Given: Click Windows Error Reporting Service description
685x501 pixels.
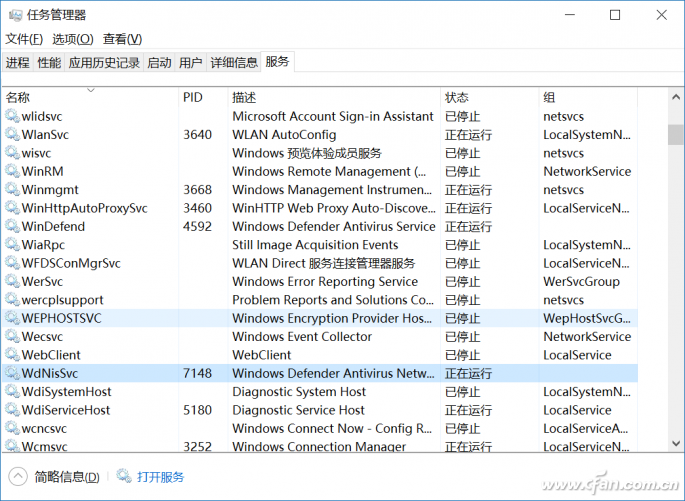Looking at the screenshot, I should [325, 281].
